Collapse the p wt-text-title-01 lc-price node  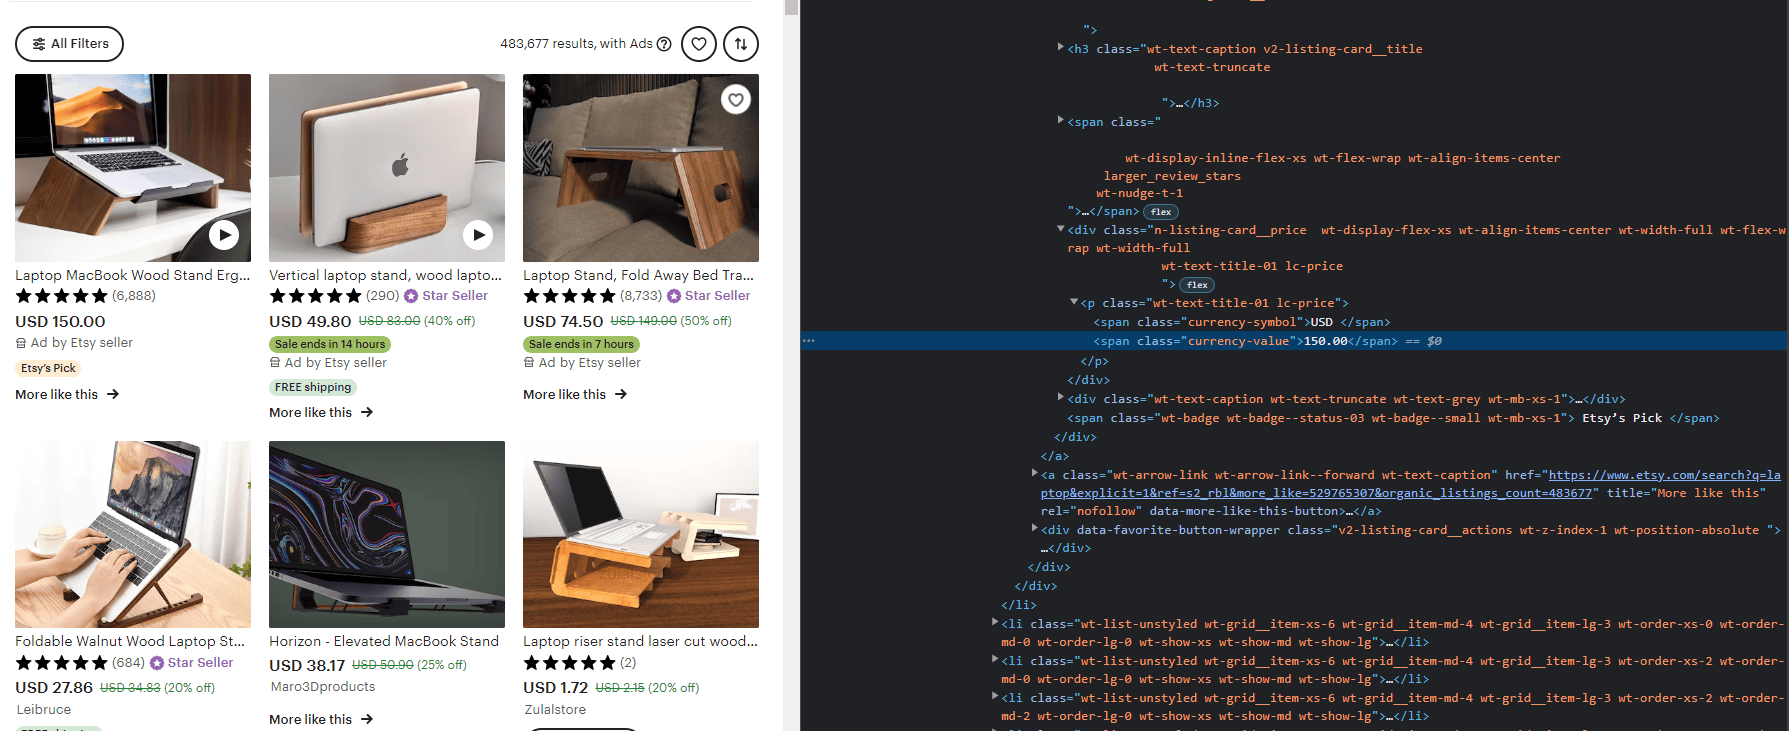tap(1074, 302)
